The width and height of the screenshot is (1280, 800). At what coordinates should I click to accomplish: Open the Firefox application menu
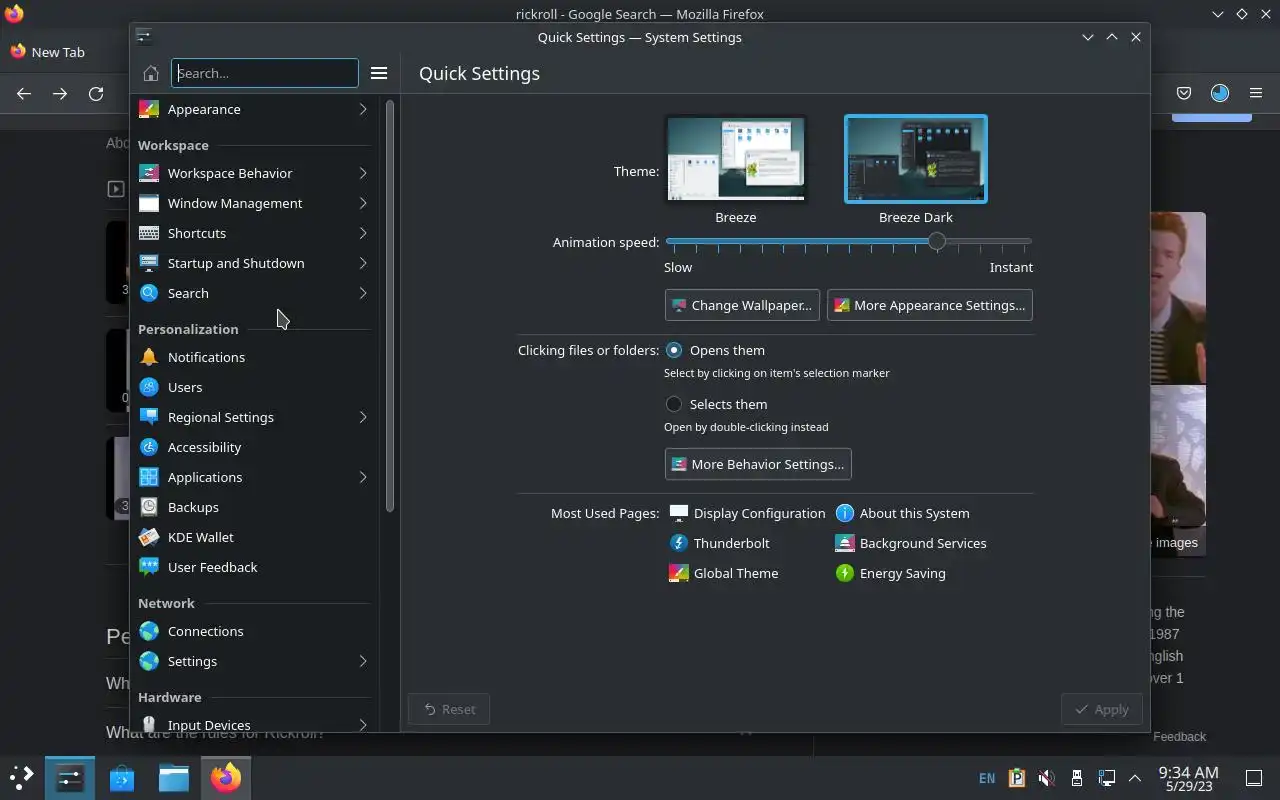coord(1256,93)
